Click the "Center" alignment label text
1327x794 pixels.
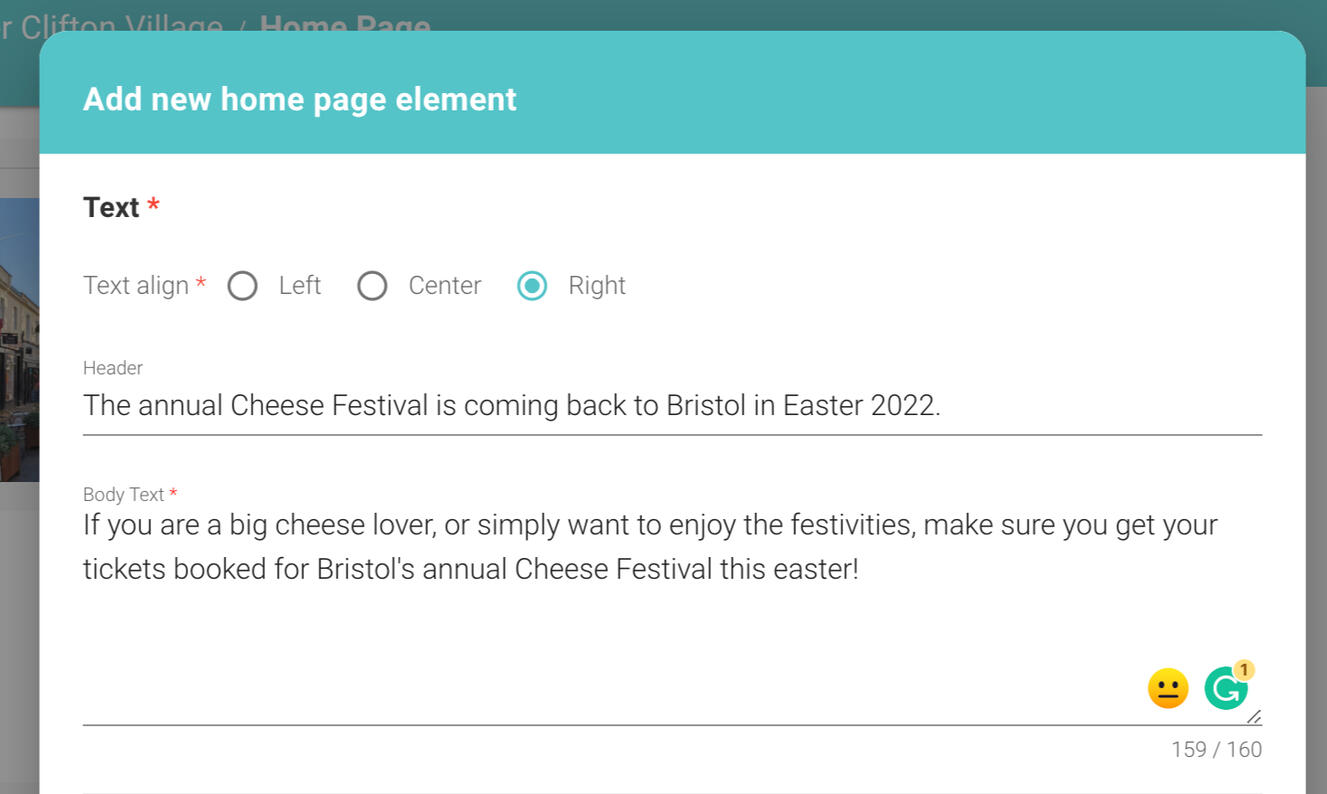(445, 286)
